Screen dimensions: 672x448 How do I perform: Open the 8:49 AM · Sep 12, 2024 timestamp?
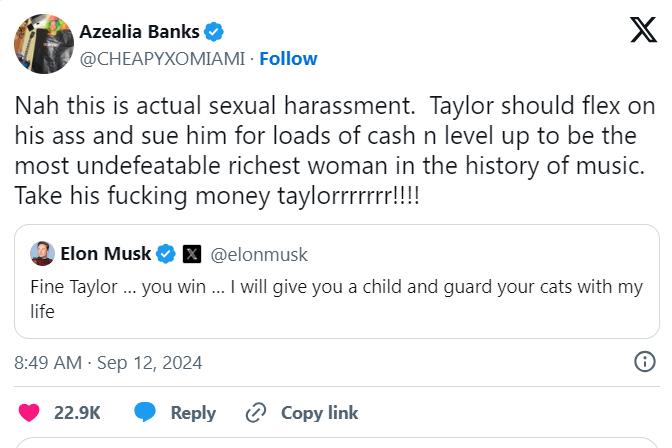(x=108, y=362)
